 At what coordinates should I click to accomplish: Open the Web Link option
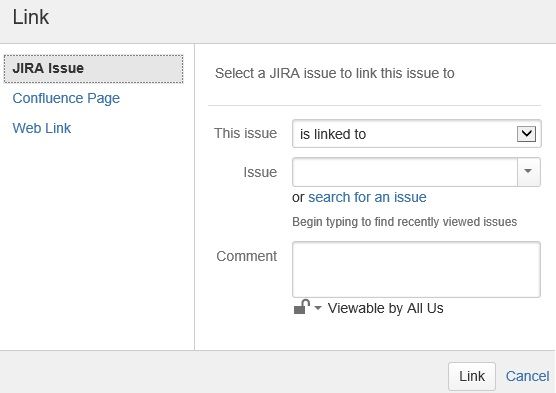tap(41, 128)
